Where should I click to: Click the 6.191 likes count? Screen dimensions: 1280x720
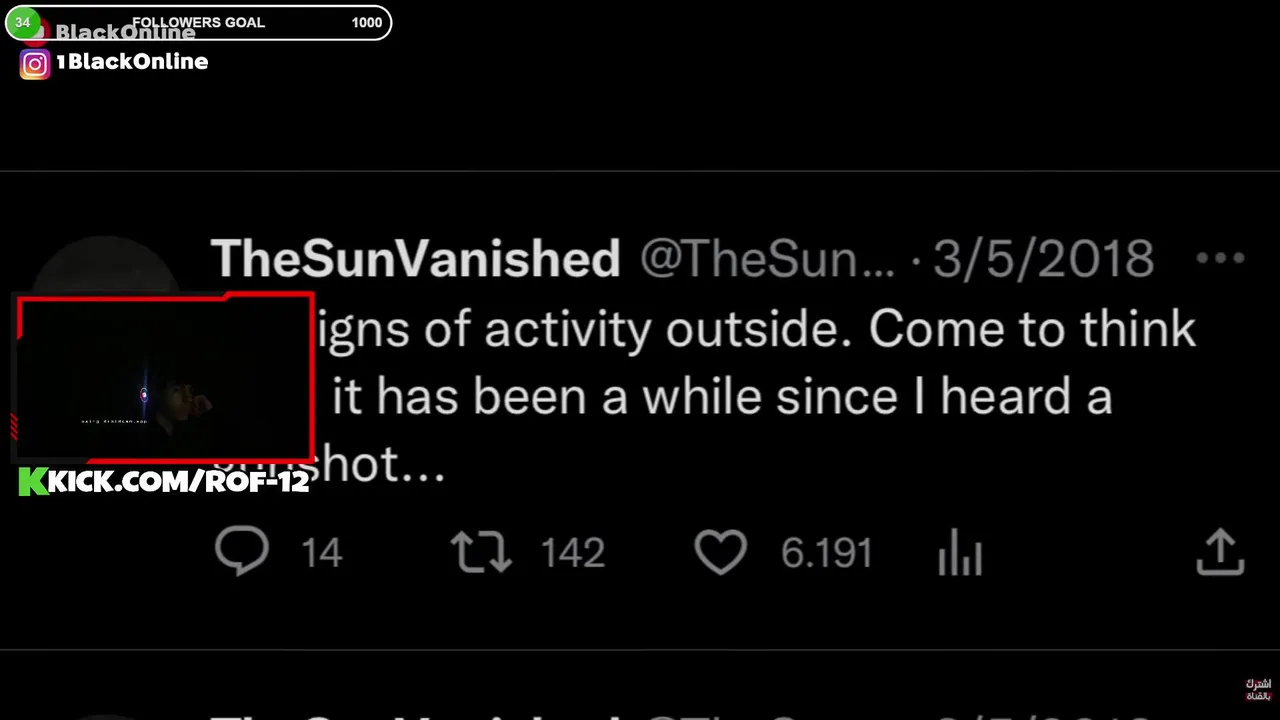(x=826, y=553)
